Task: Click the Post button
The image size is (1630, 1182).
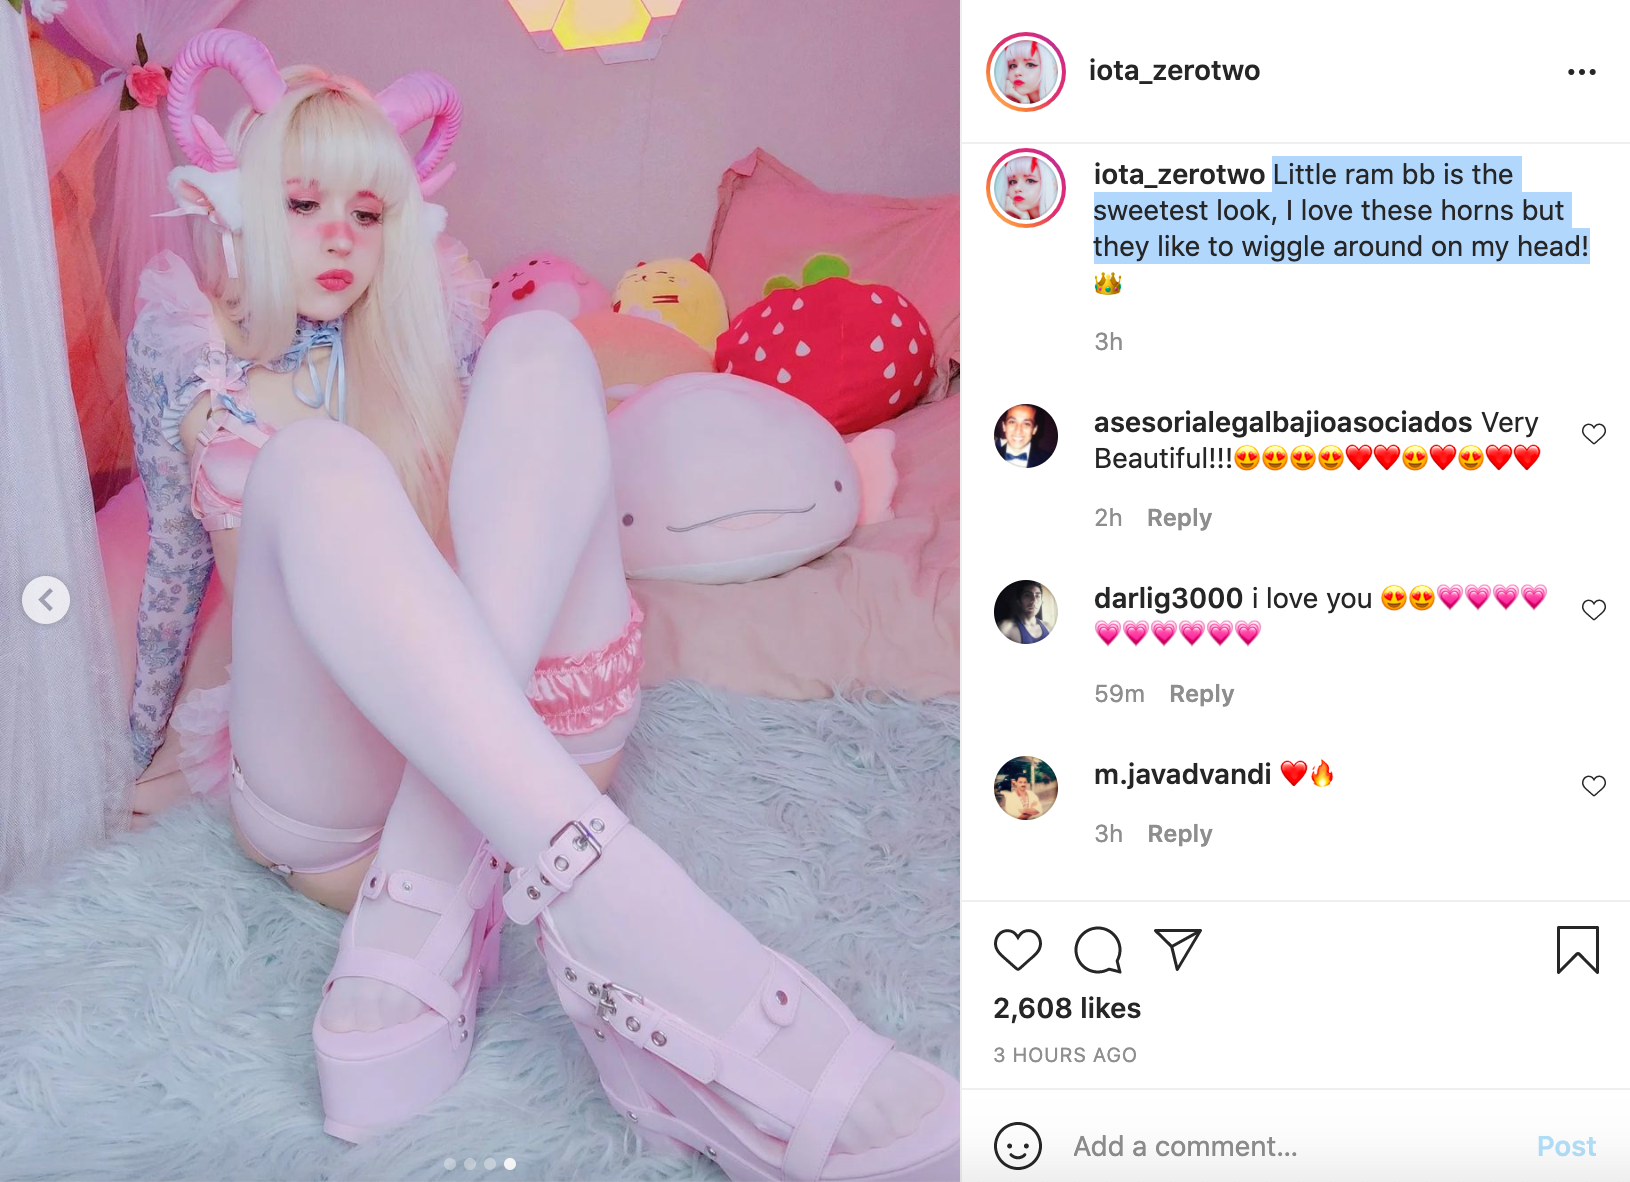Action: (1566, 1146)
